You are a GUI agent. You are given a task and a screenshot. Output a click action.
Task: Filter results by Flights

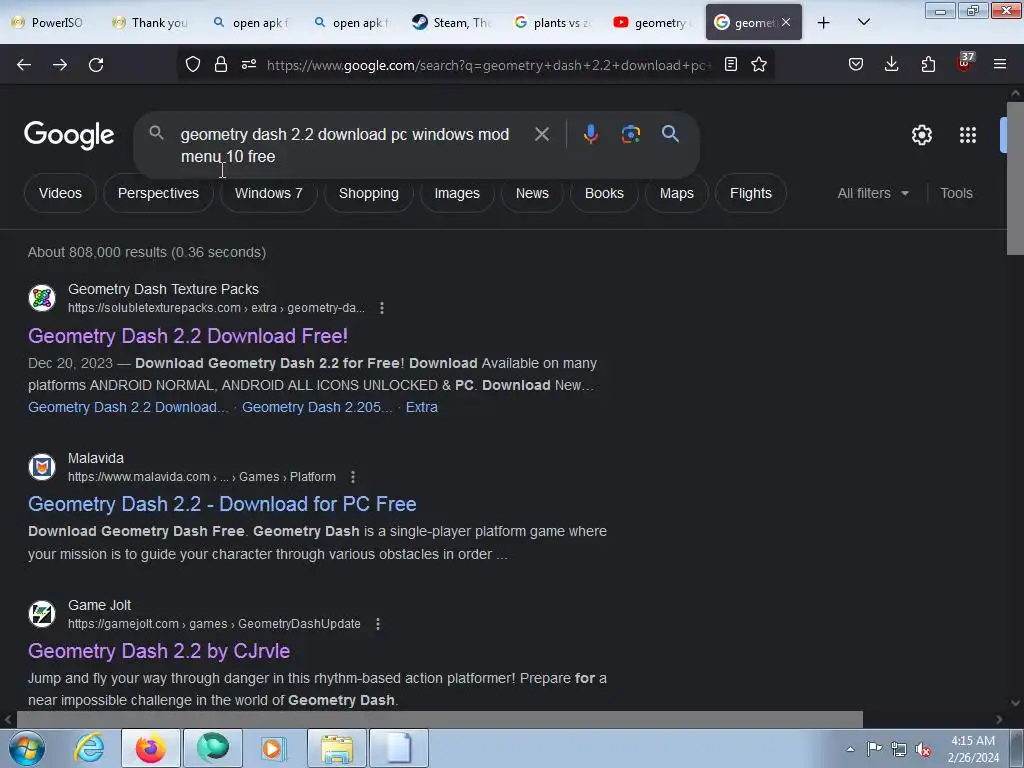point(750,193)
